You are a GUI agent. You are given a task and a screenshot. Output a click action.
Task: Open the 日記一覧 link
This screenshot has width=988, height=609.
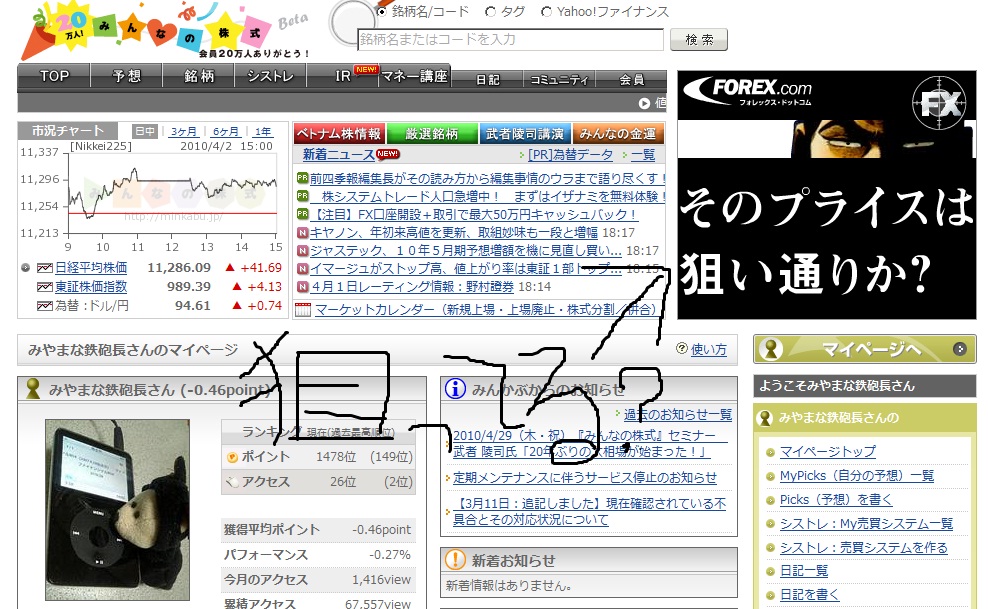coord(803,571)
